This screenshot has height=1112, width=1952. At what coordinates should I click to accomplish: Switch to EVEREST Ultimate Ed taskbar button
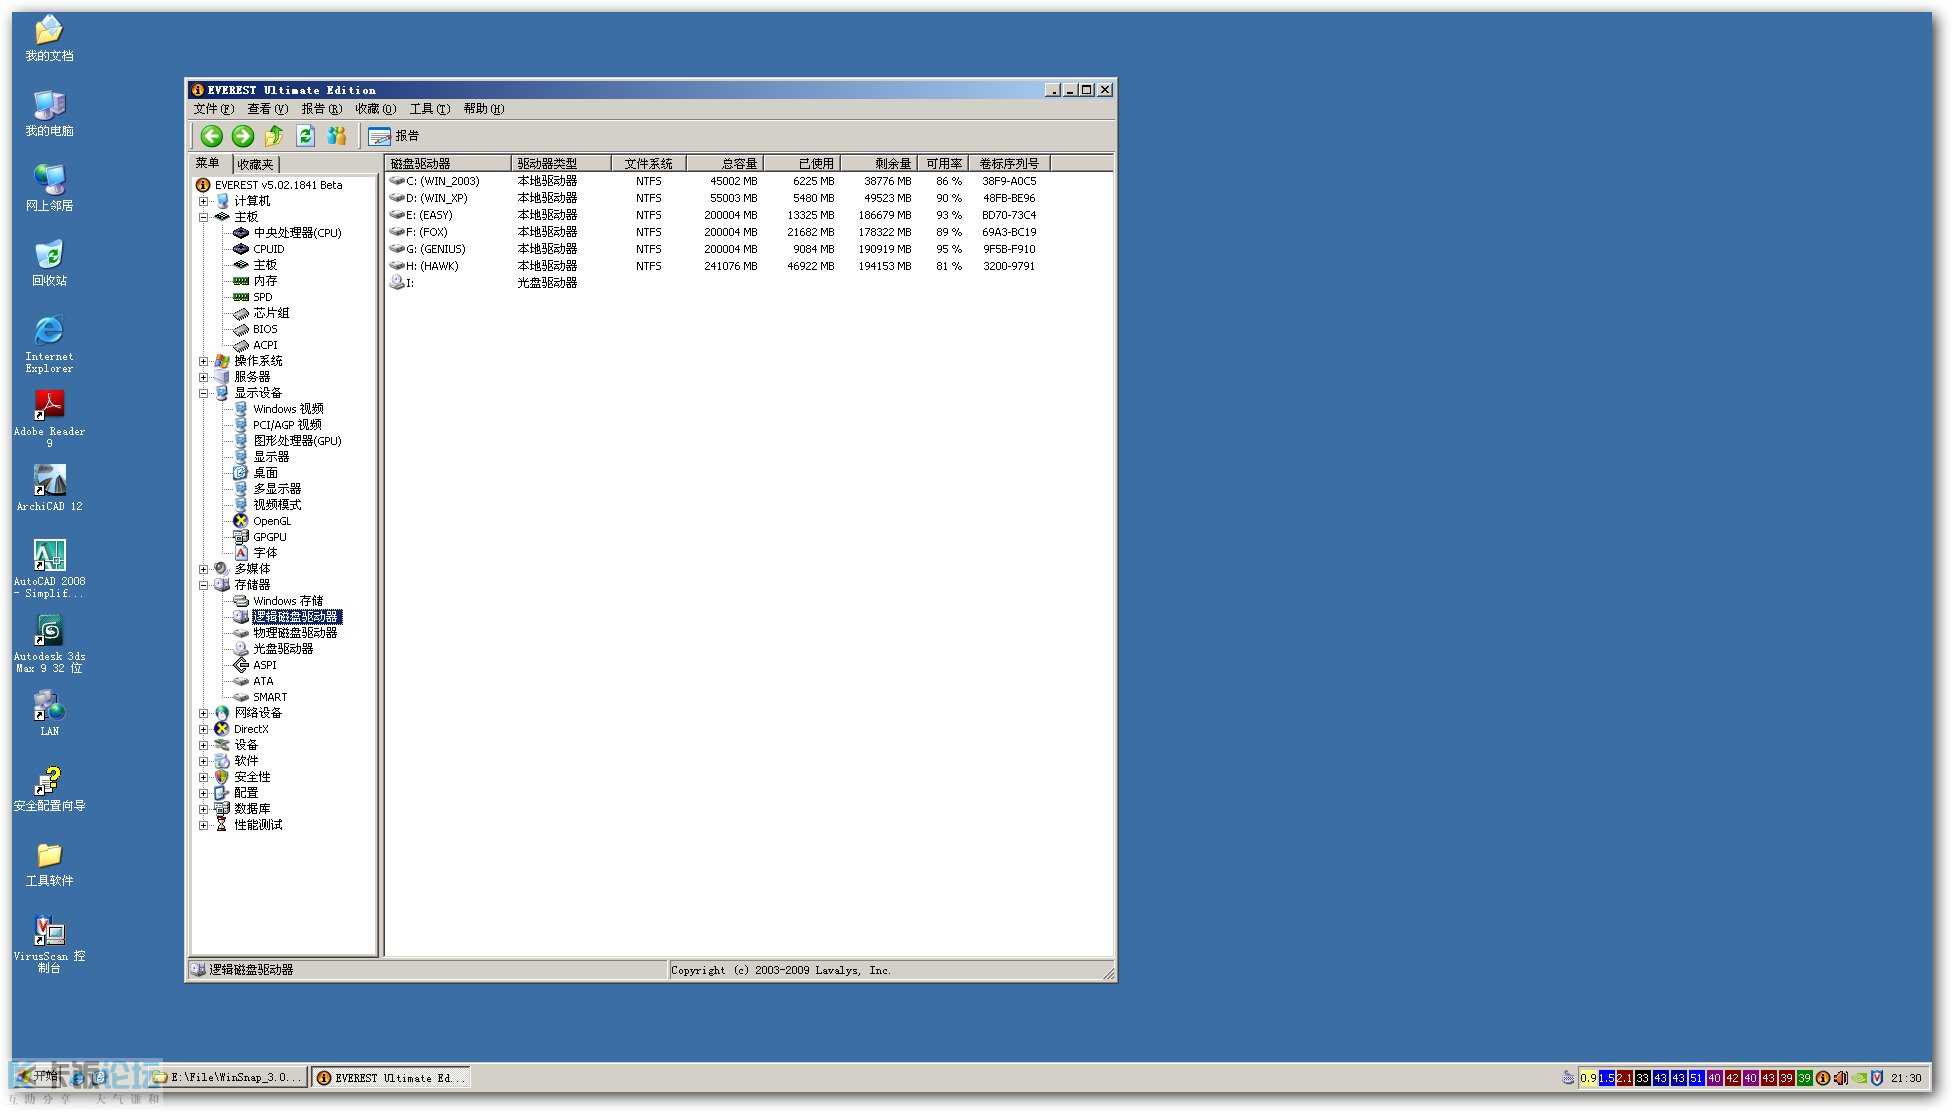point(391,1078)
